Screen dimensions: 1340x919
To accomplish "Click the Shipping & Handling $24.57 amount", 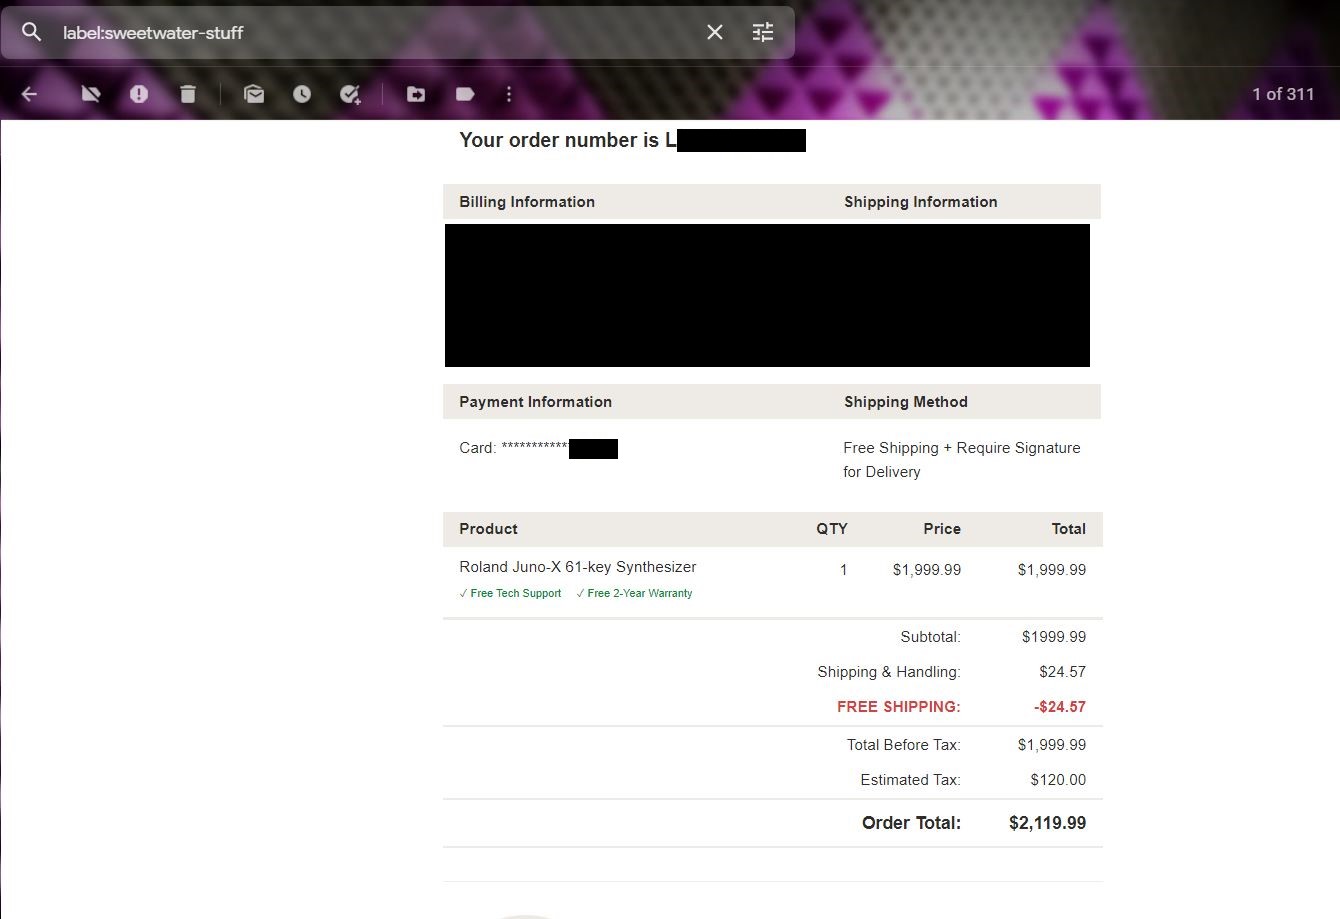I will (x=1062, y=672).
